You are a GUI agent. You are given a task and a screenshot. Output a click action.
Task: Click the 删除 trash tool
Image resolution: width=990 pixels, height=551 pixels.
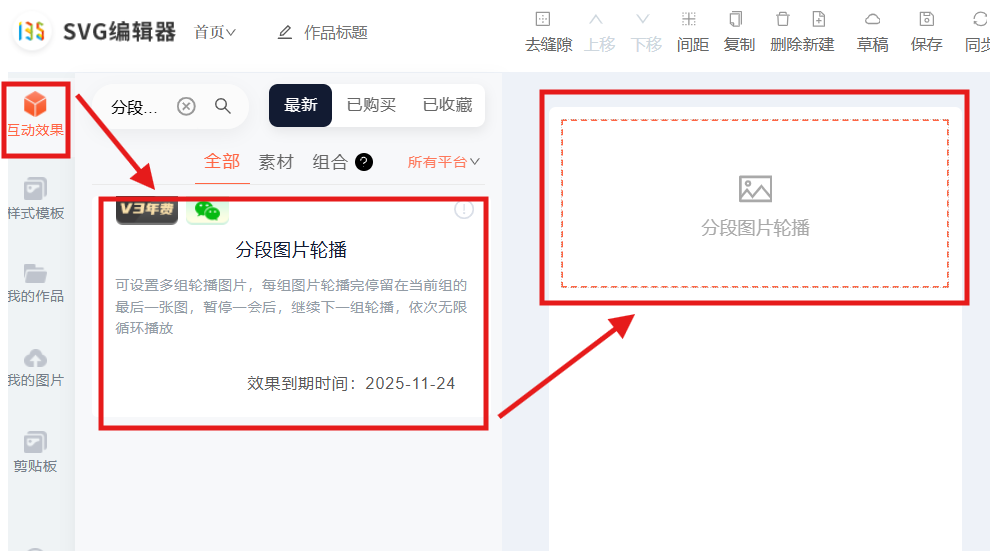(785, 32)
